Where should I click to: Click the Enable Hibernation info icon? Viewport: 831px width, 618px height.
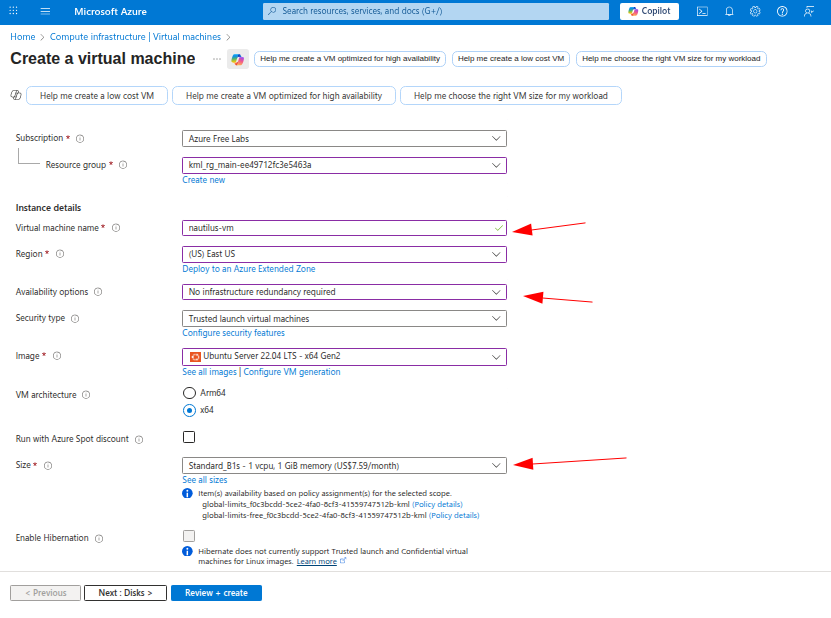tap(99, 538)
